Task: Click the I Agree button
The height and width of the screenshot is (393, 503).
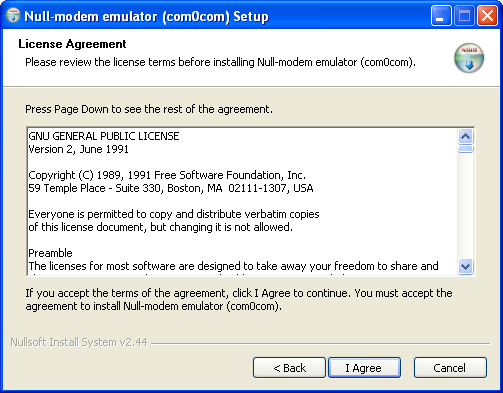Action: coord(364,368)
